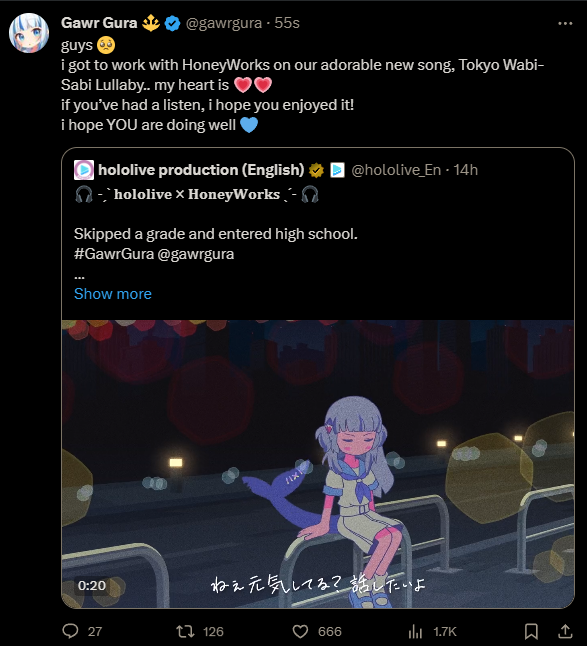Like the tweet with heart icon
This screenshot has width=587, height=646.
(300, 631)
